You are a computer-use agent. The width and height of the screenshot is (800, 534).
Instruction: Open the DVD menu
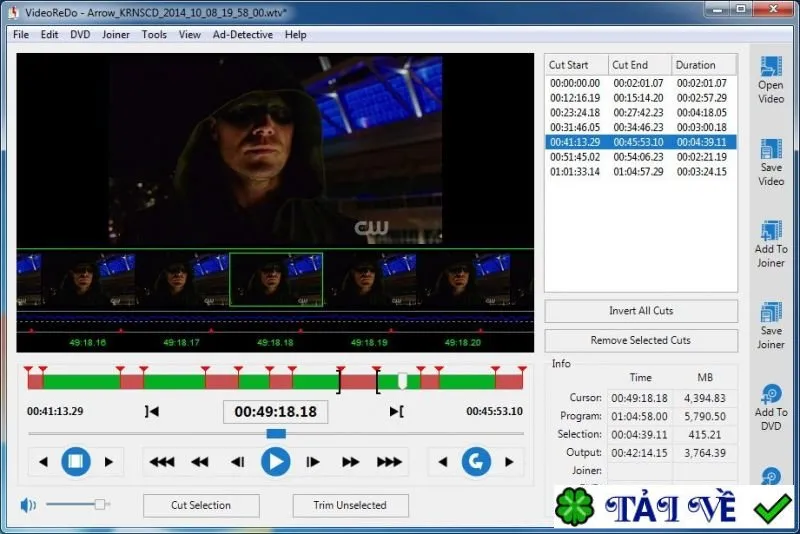pos(80,35)
